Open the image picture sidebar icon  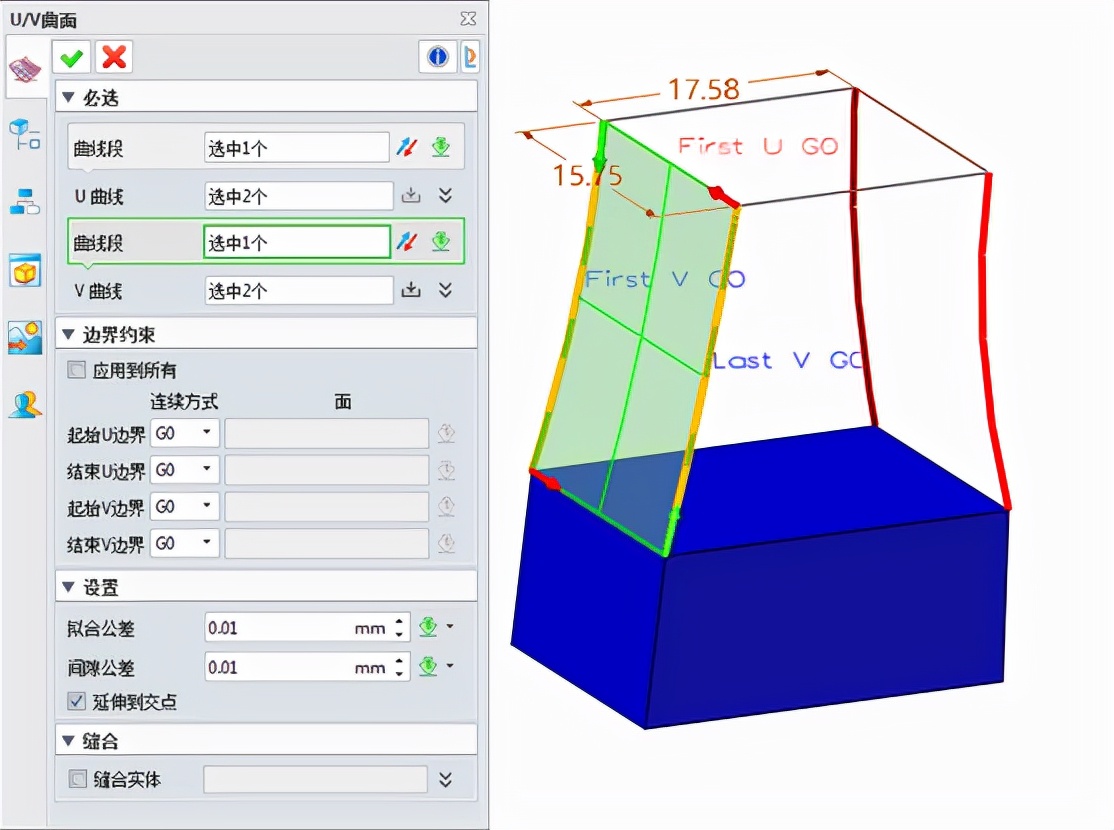point(25,338)
